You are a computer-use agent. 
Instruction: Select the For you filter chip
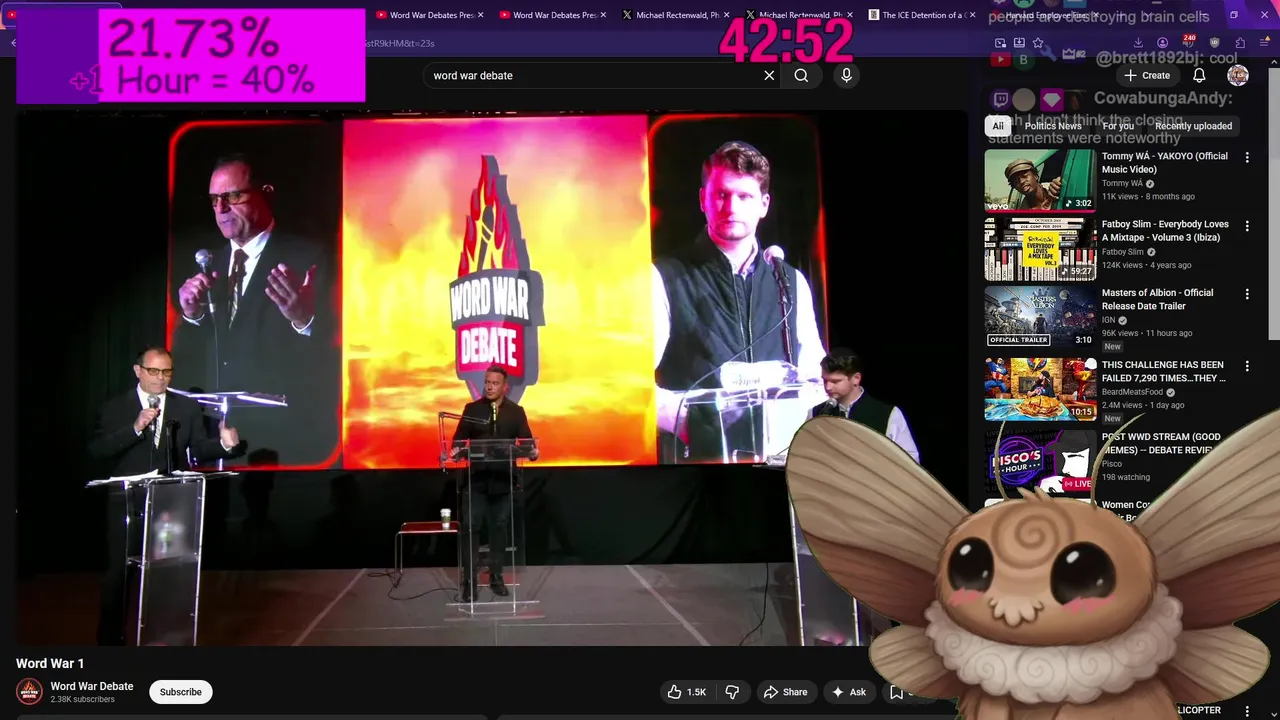coord(1118,126)
